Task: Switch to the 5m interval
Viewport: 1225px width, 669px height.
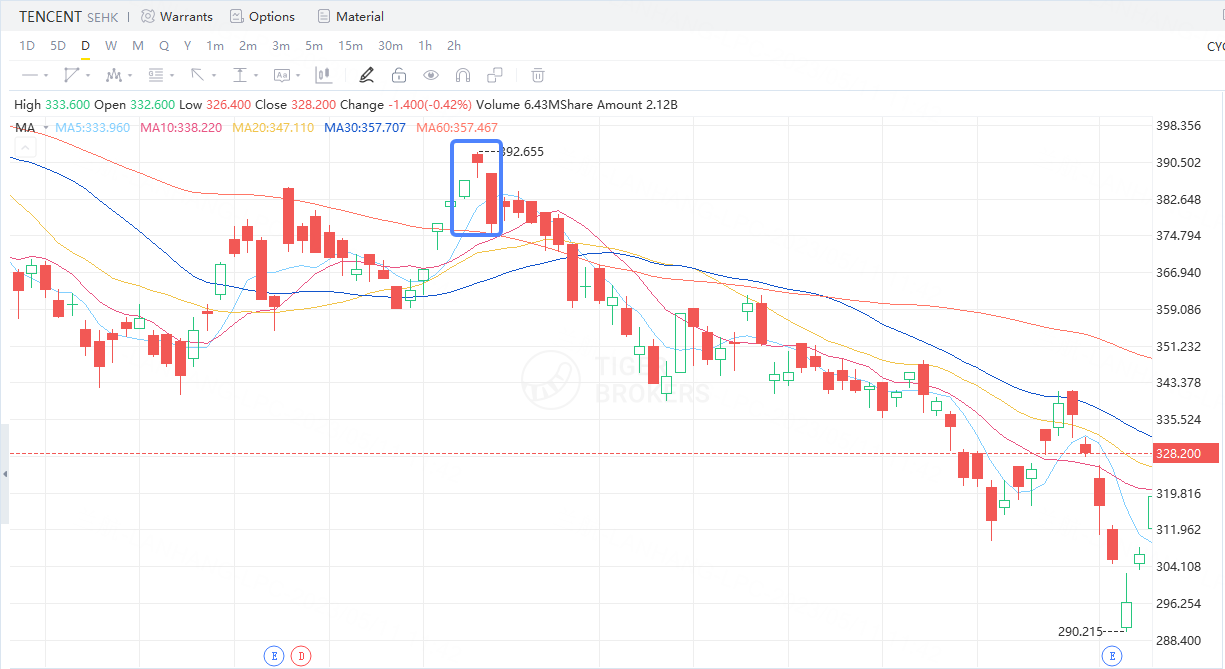Action: pos(314,46)
